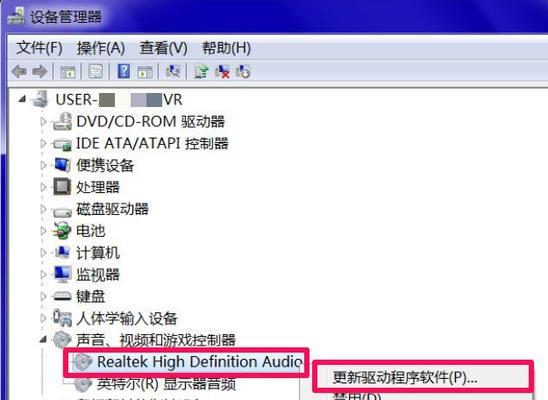Screen dimensions: 548x400
Task: Click the Uninstall device red-X icon
Action: 222,72
